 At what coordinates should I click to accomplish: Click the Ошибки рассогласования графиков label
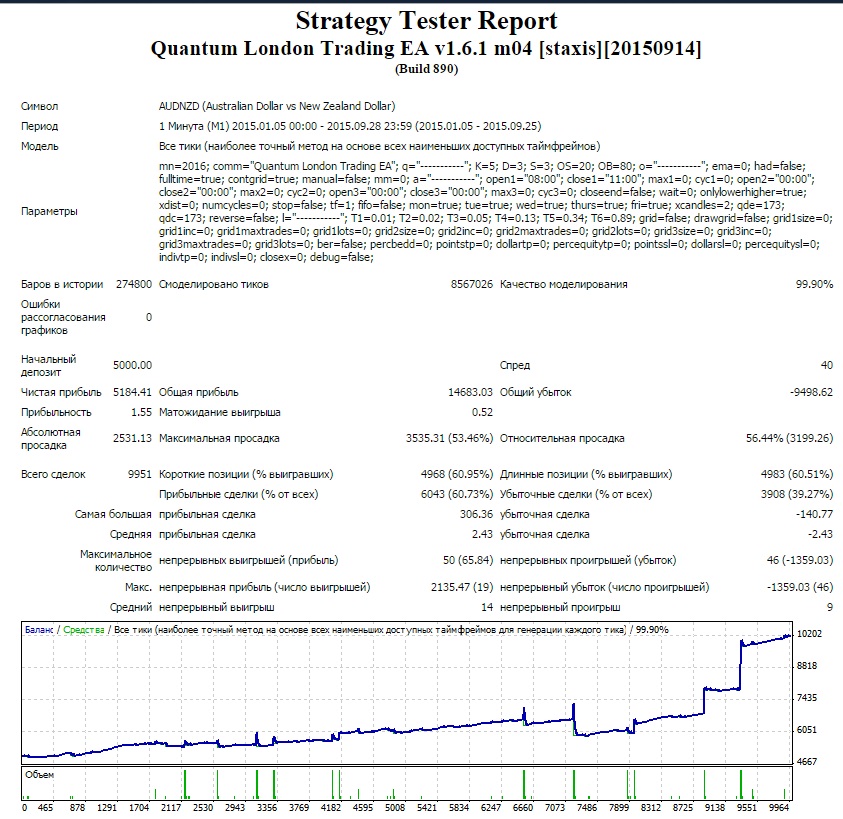(x=63, y=317)
